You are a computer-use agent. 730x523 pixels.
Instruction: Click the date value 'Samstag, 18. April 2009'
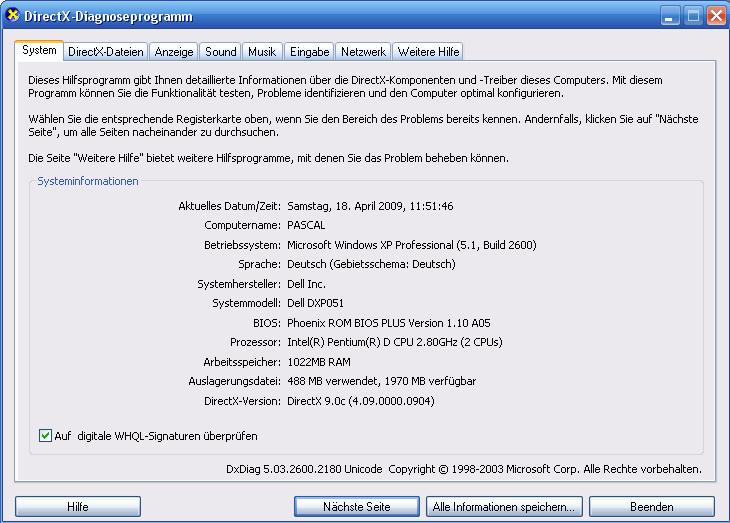click(x=370, y=206)
